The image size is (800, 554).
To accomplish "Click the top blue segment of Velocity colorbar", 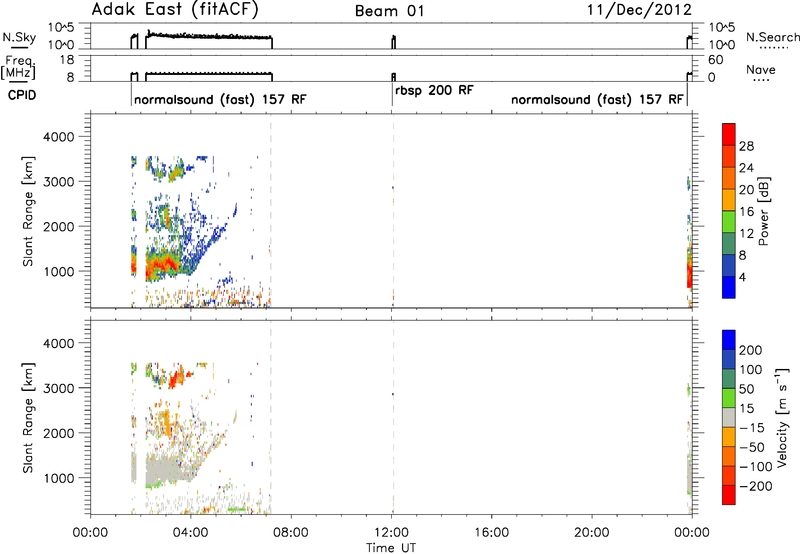I will (729, 340).
